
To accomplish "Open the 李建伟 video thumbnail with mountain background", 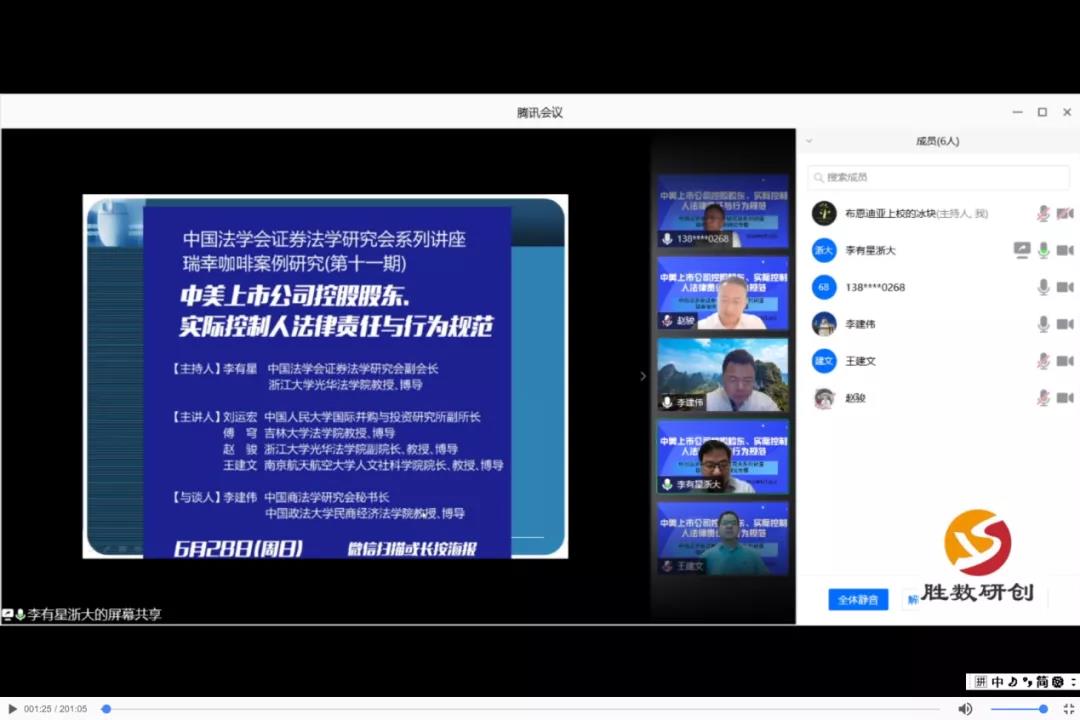I will pyautogui.click(x=723, y=375).
